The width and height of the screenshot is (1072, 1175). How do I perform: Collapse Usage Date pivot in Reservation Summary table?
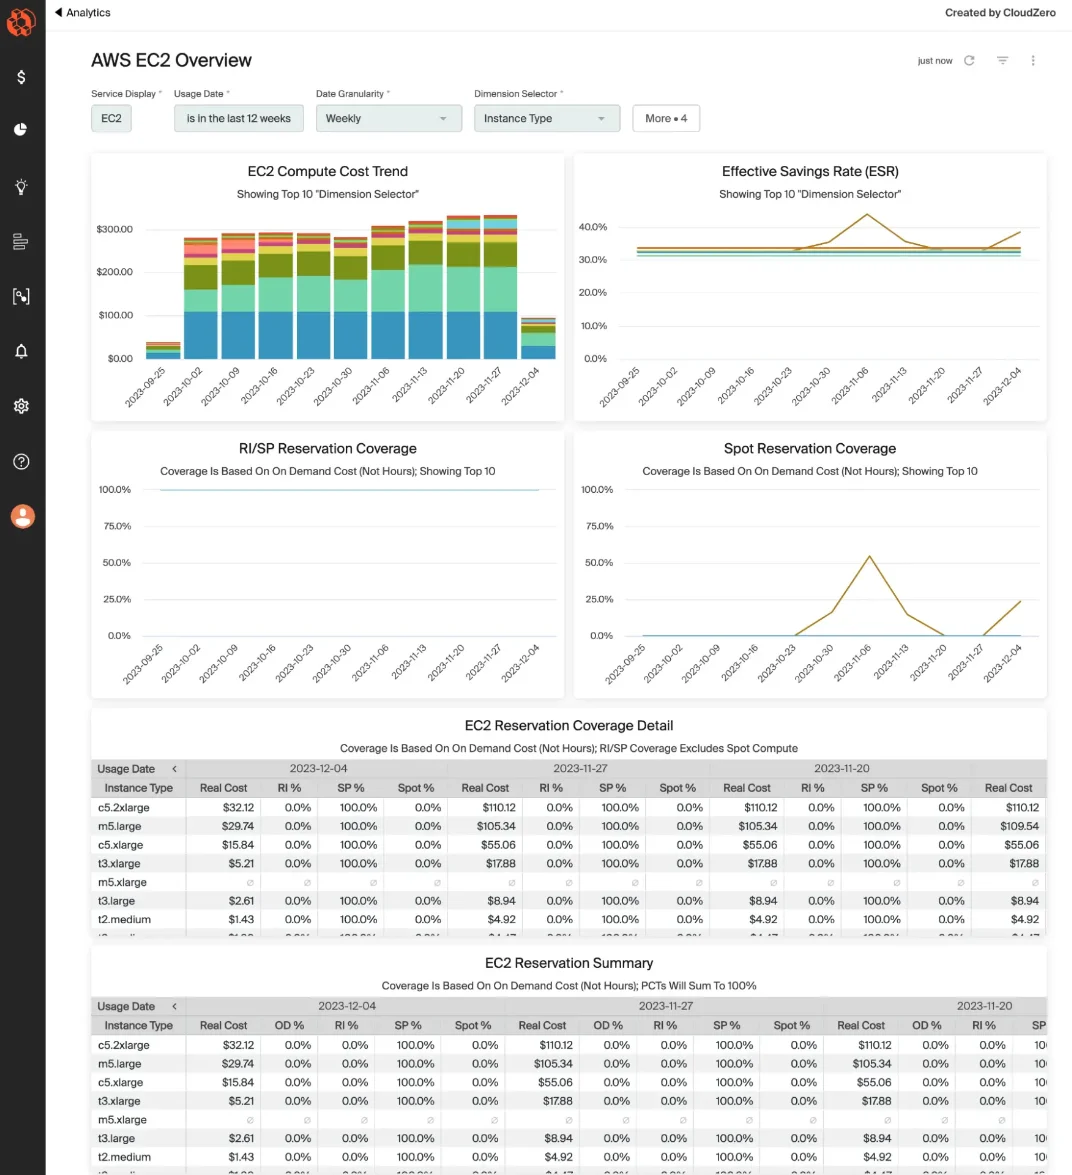tap(175, 1006)
